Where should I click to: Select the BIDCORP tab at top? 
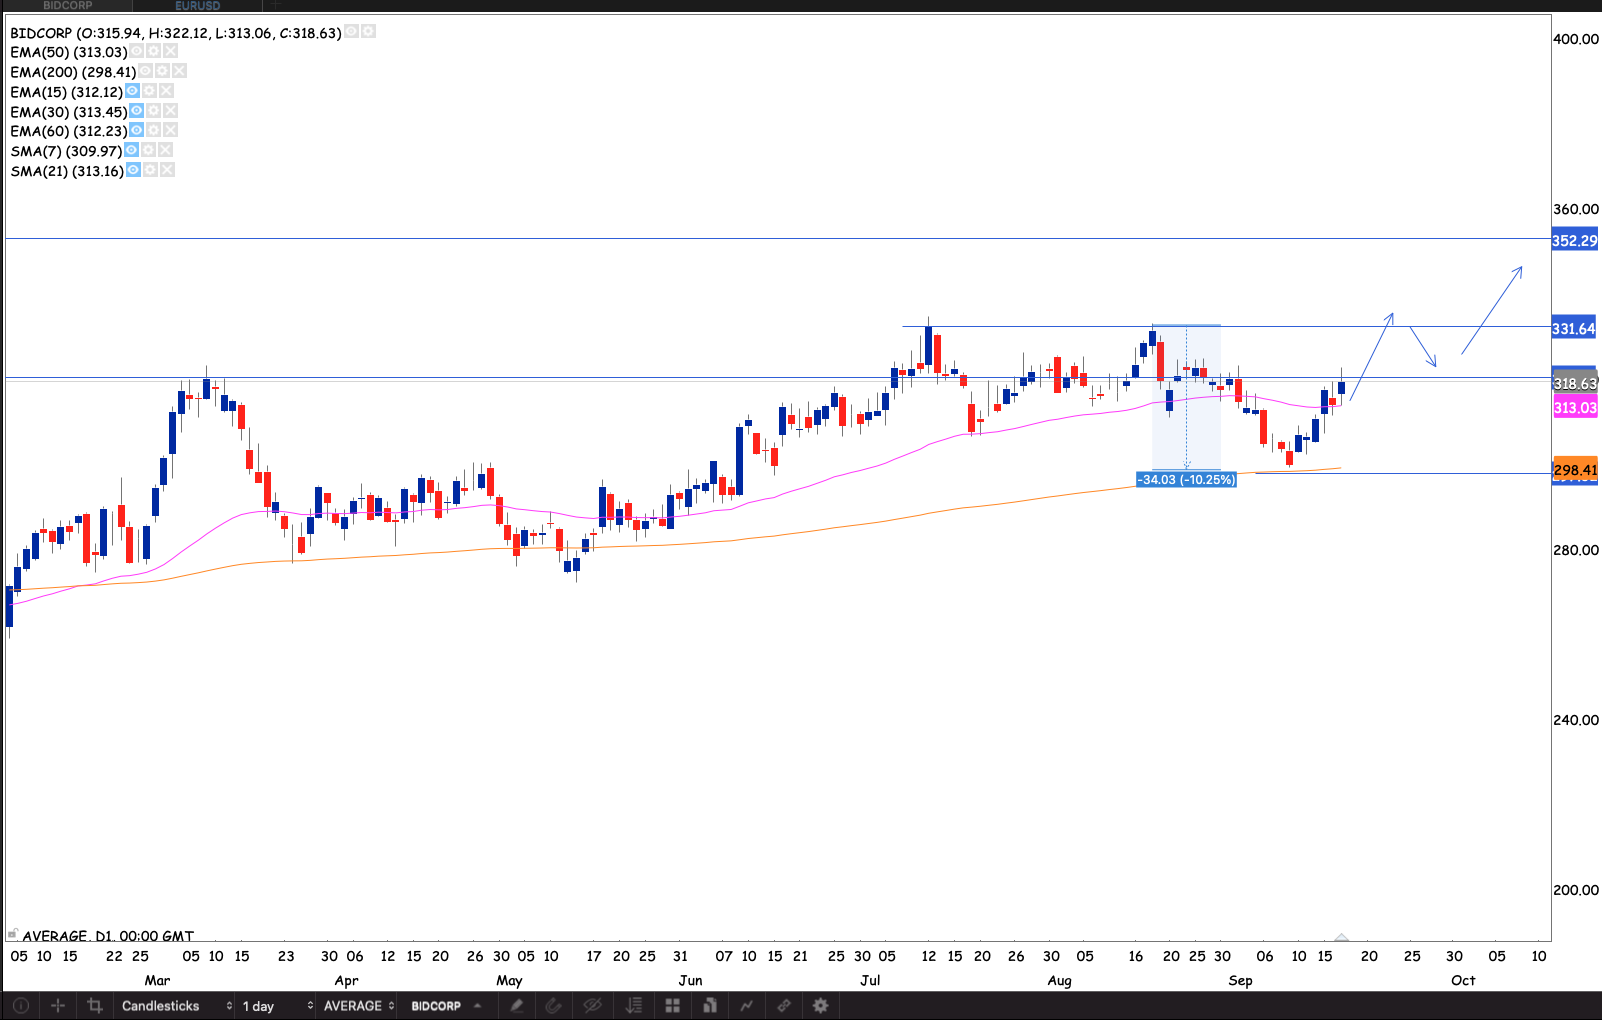tap(67, 6)
